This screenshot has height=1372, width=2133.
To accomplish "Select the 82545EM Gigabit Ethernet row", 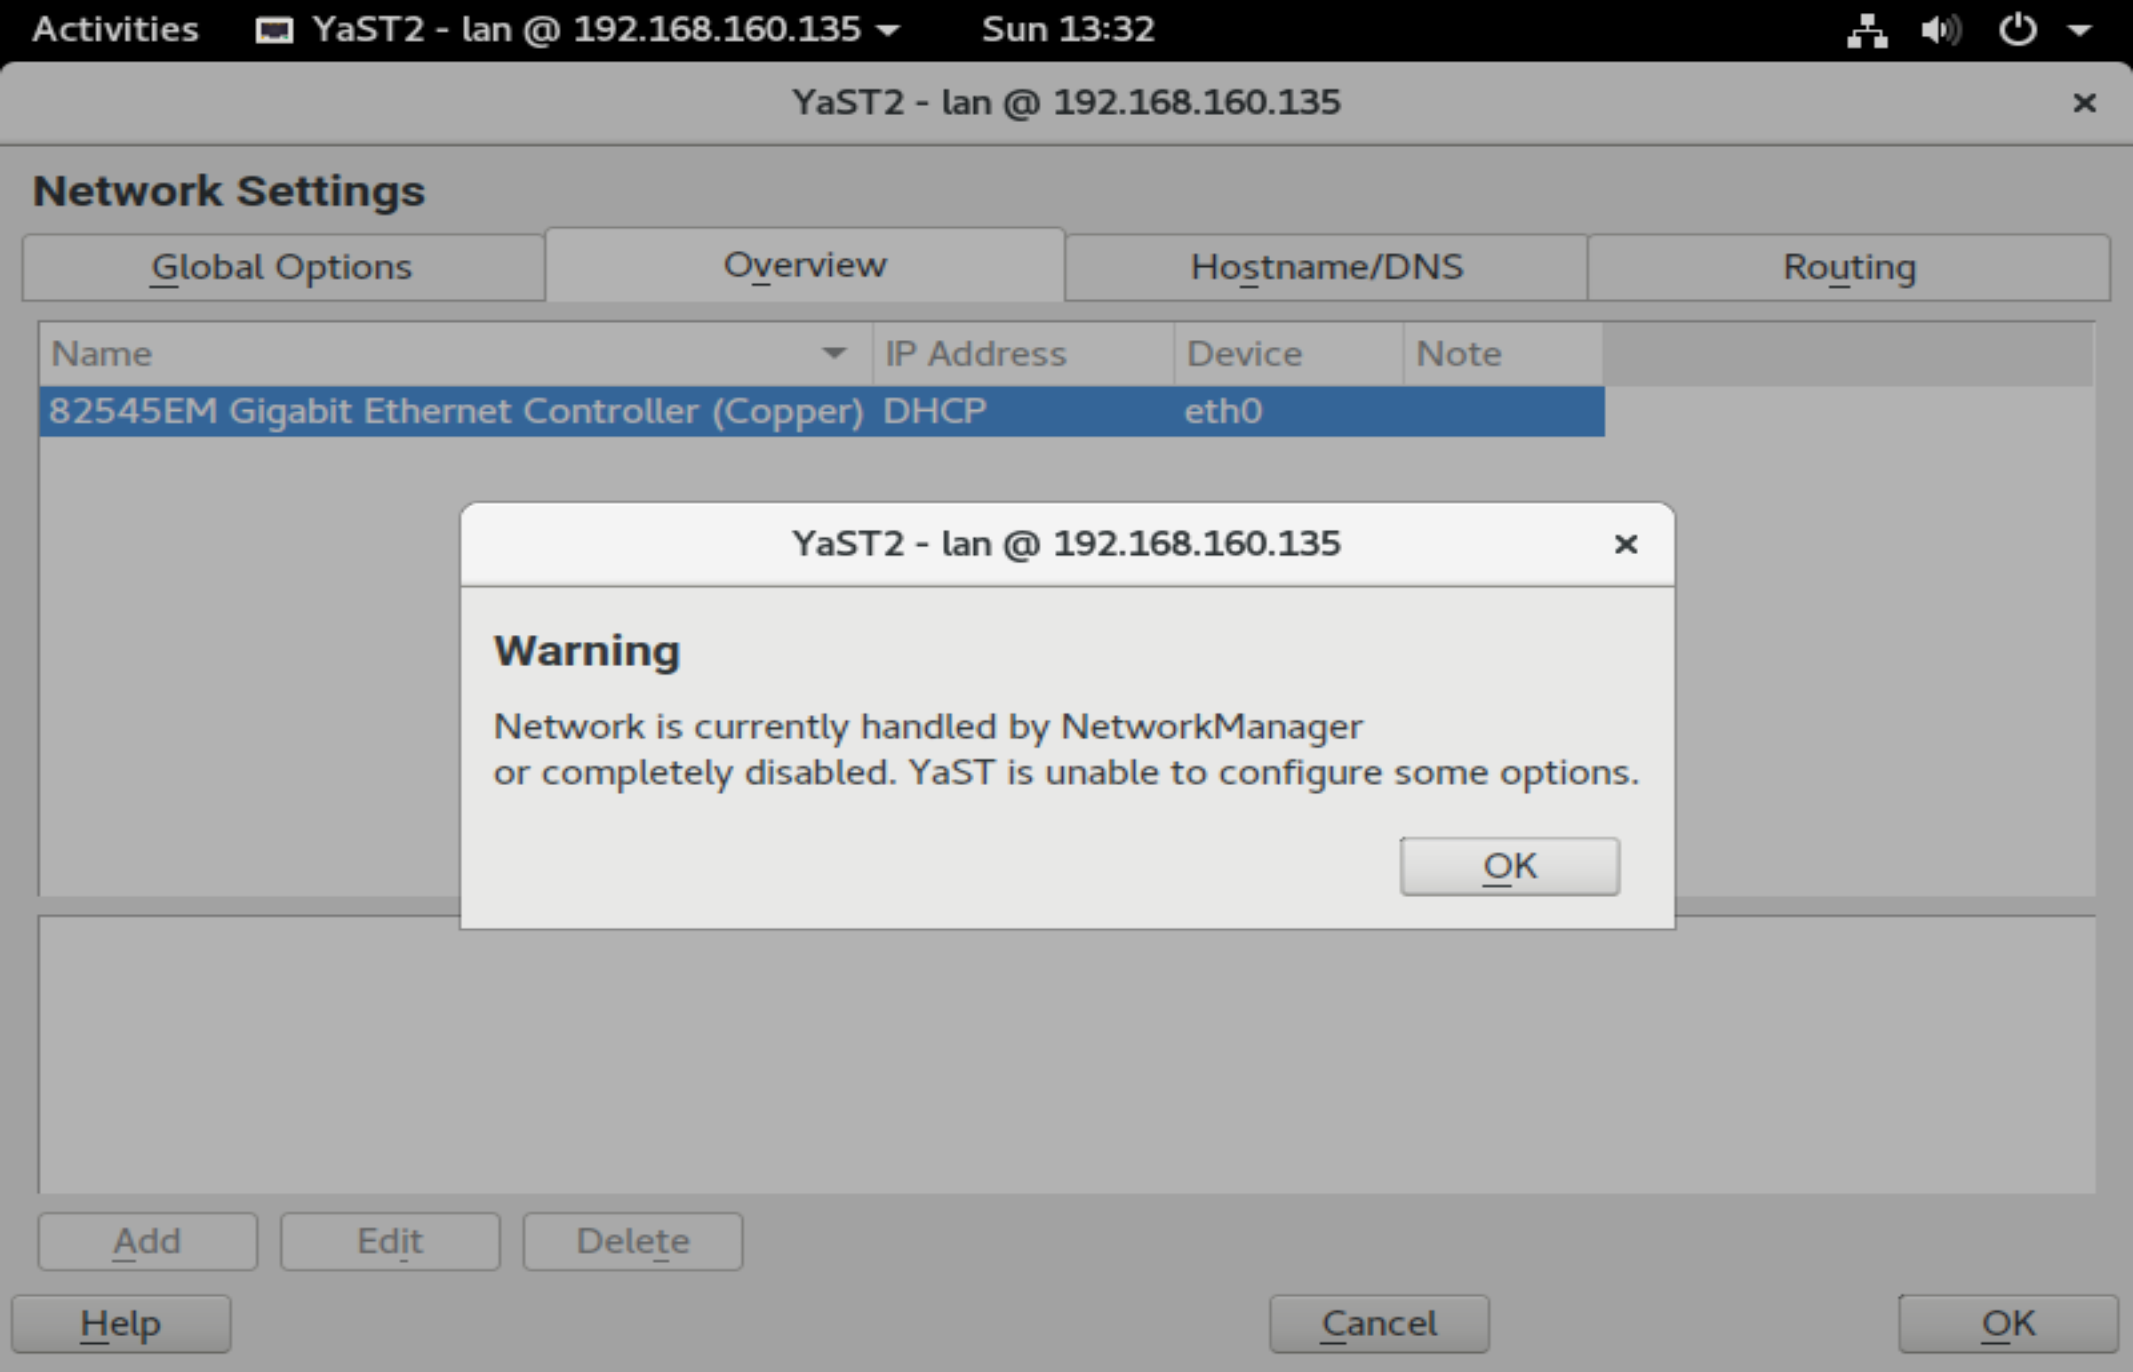I will coord(456,411).
